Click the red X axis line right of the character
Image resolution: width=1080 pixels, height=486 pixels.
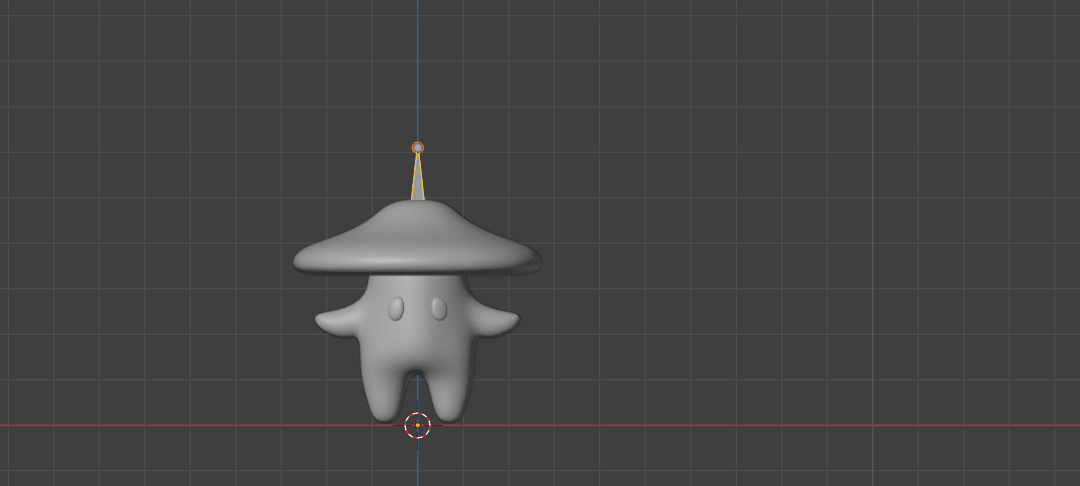click(750, 425)
